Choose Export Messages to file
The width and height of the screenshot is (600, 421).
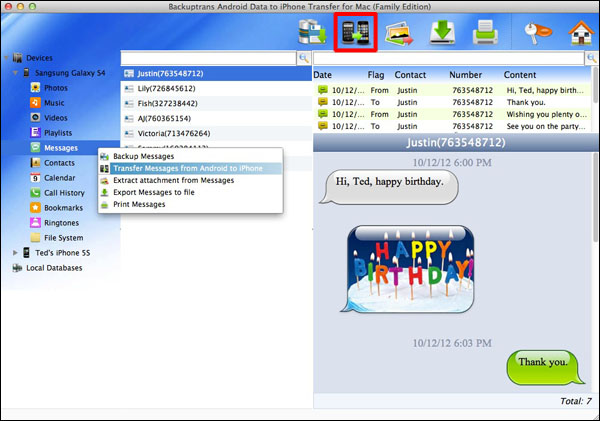click(x=191, y=192)
